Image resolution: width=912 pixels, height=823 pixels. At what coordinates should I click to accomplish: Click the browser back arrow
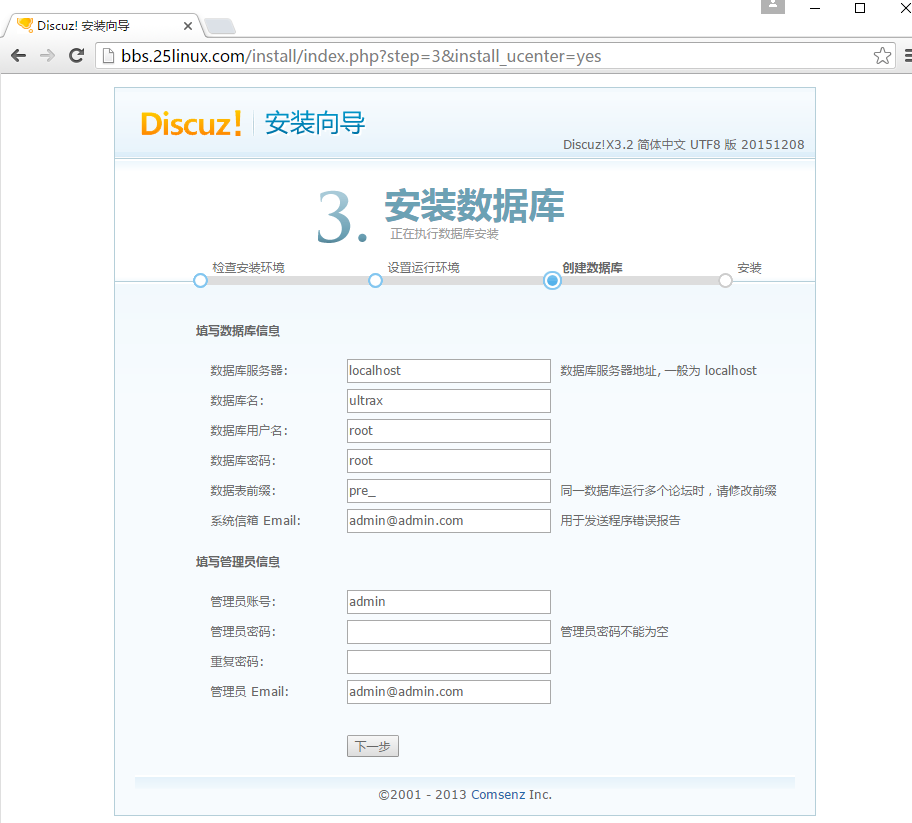point(19,56)
